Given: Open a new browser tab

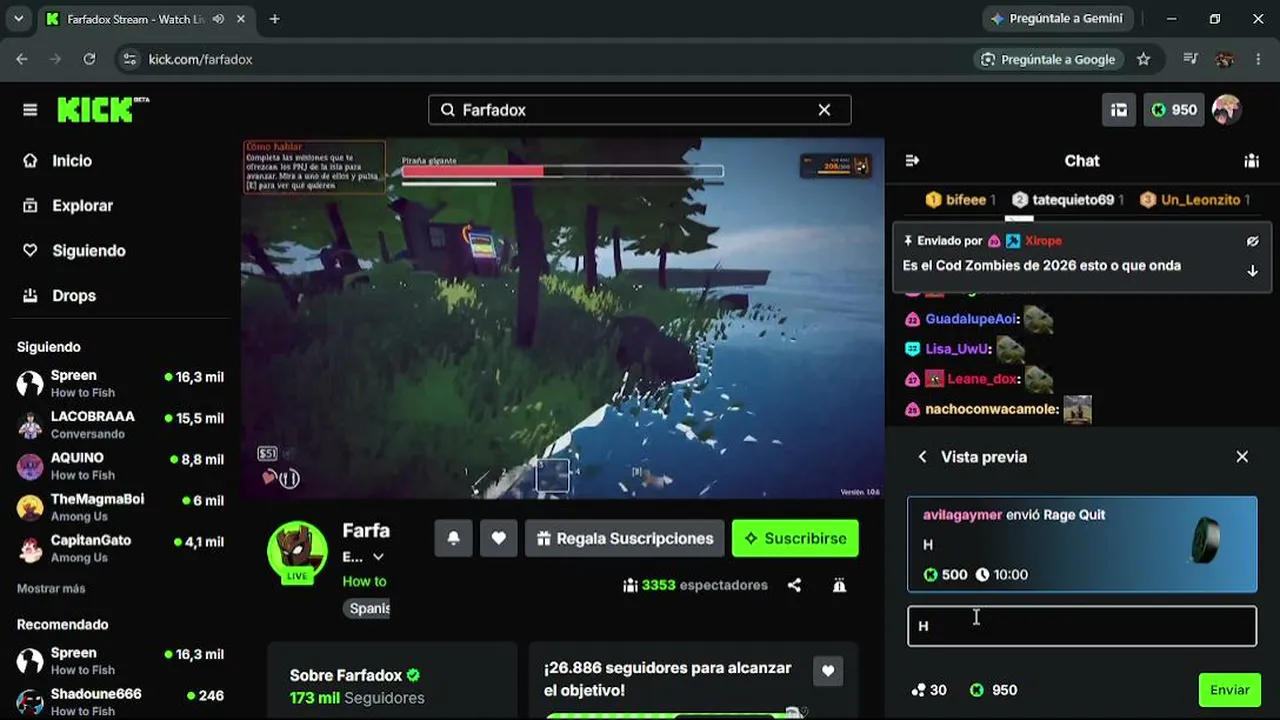Looking at the screenshot, I should pos(274,19).
